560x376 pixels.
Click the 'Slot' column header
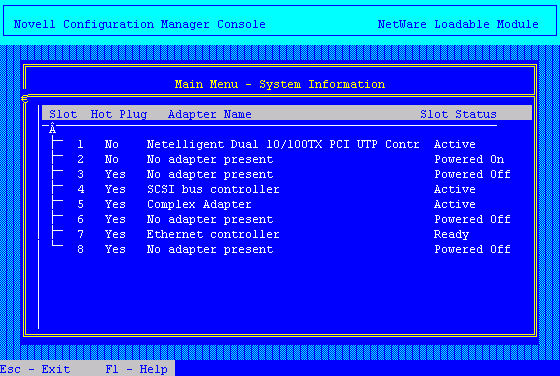[x=63, y=114]
